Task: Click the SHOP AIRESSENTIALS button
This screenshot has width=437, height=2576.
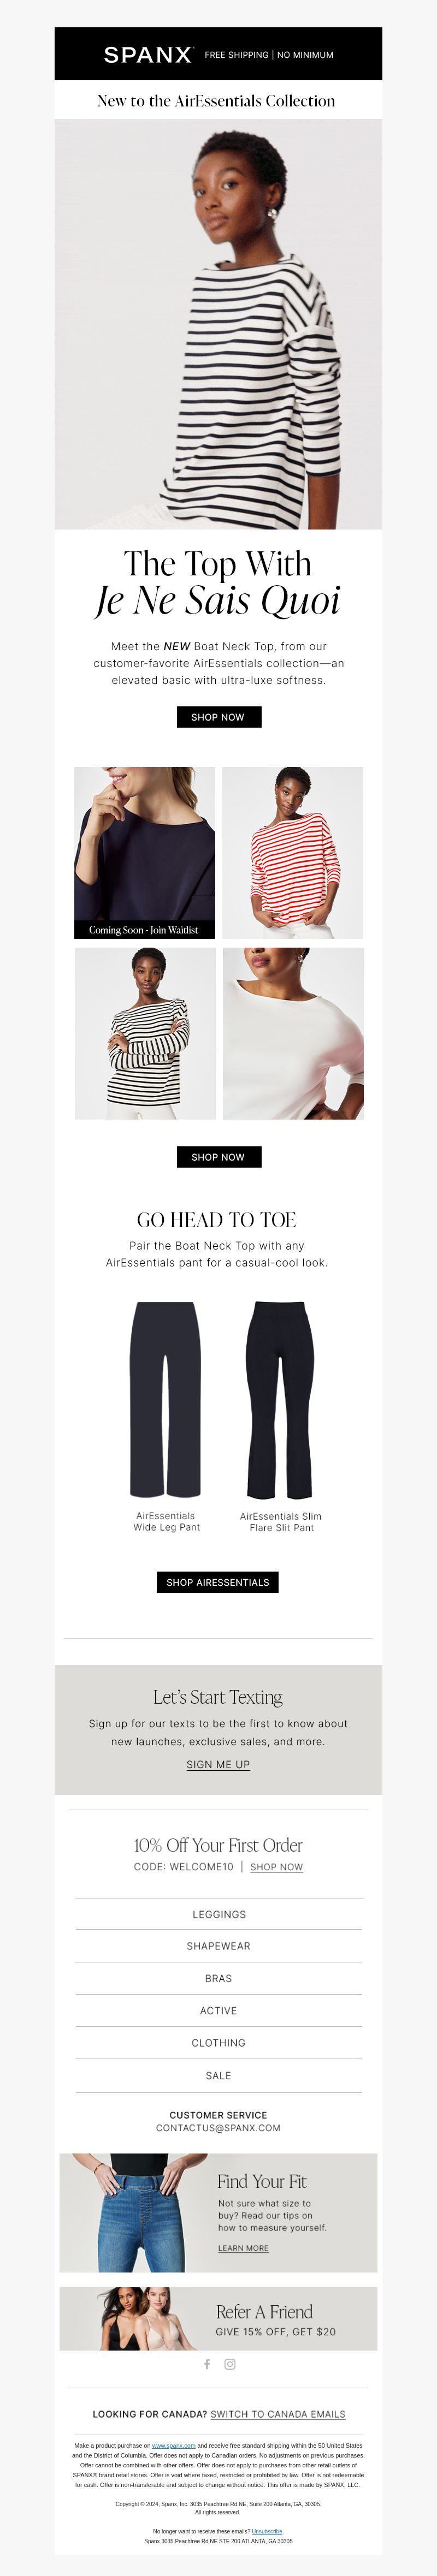Action: [218, 1582]
